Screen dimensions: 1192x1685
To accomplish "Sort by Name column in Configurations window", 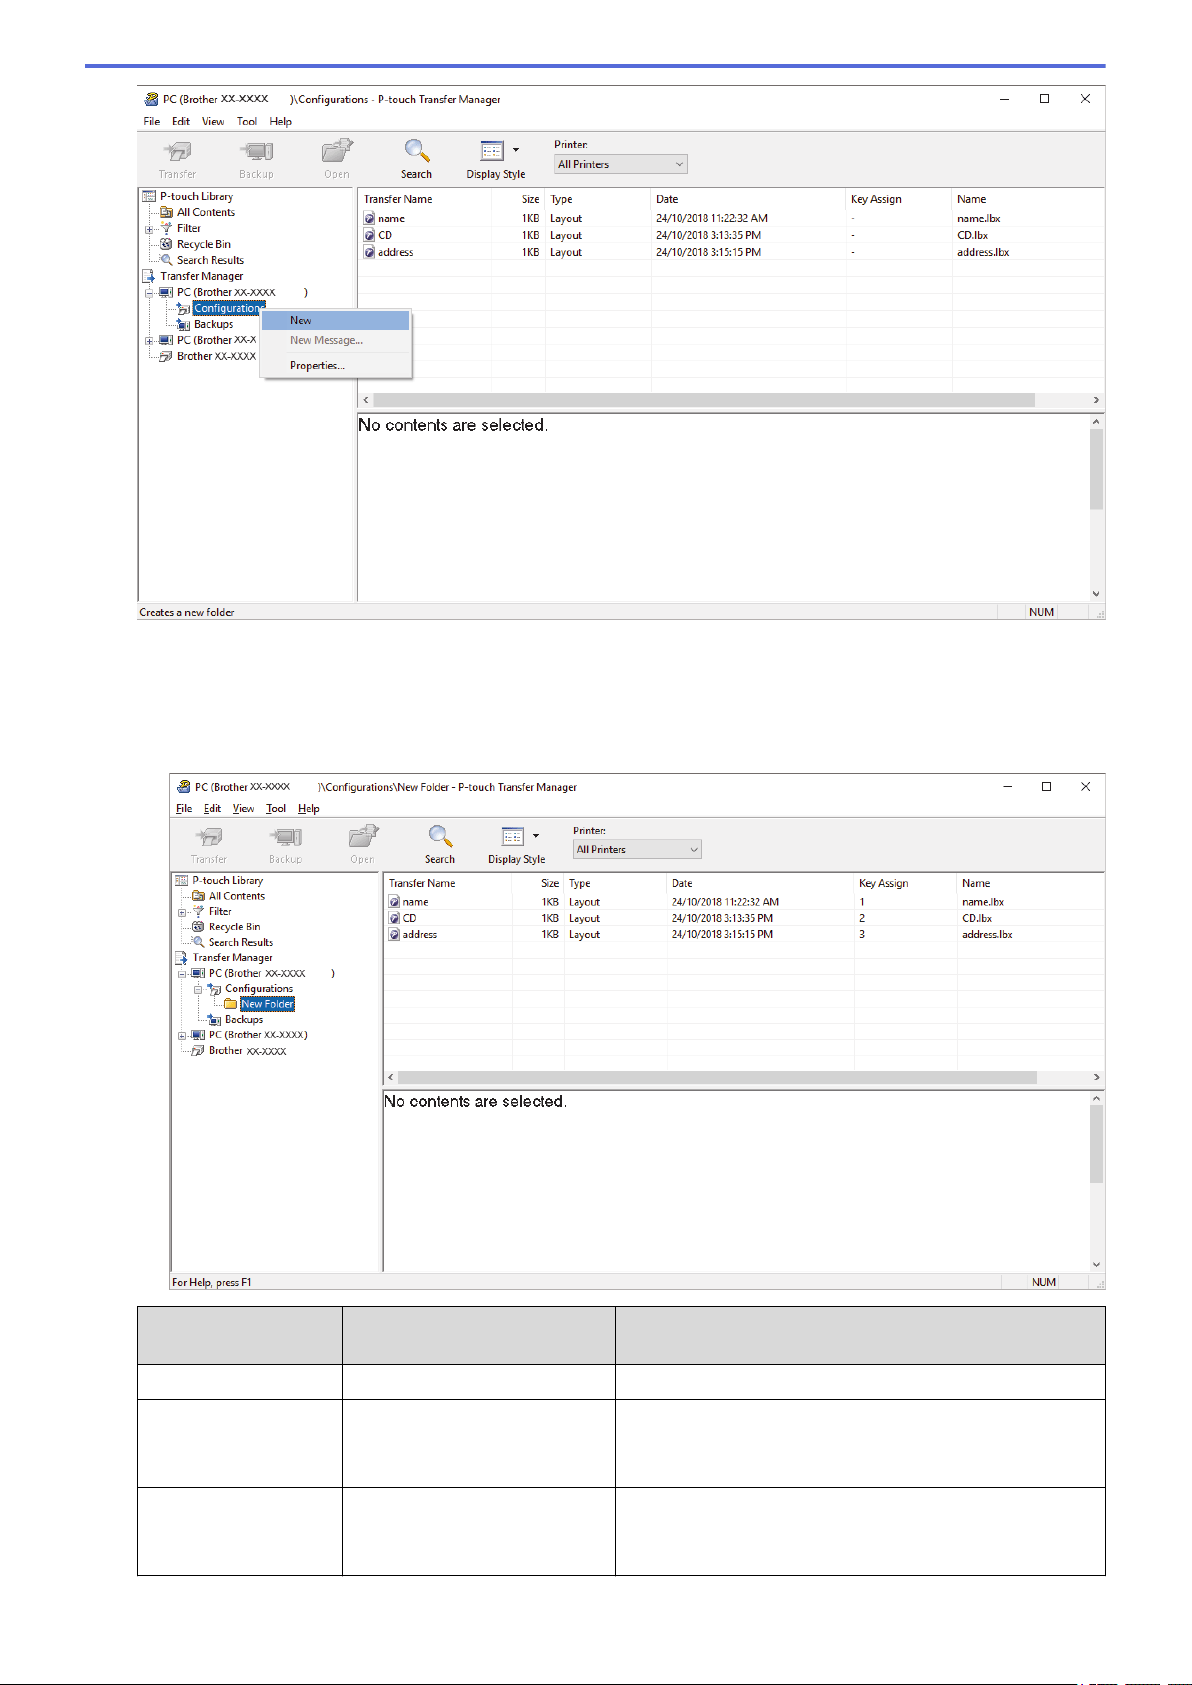I will click(x=1027, y=199).
